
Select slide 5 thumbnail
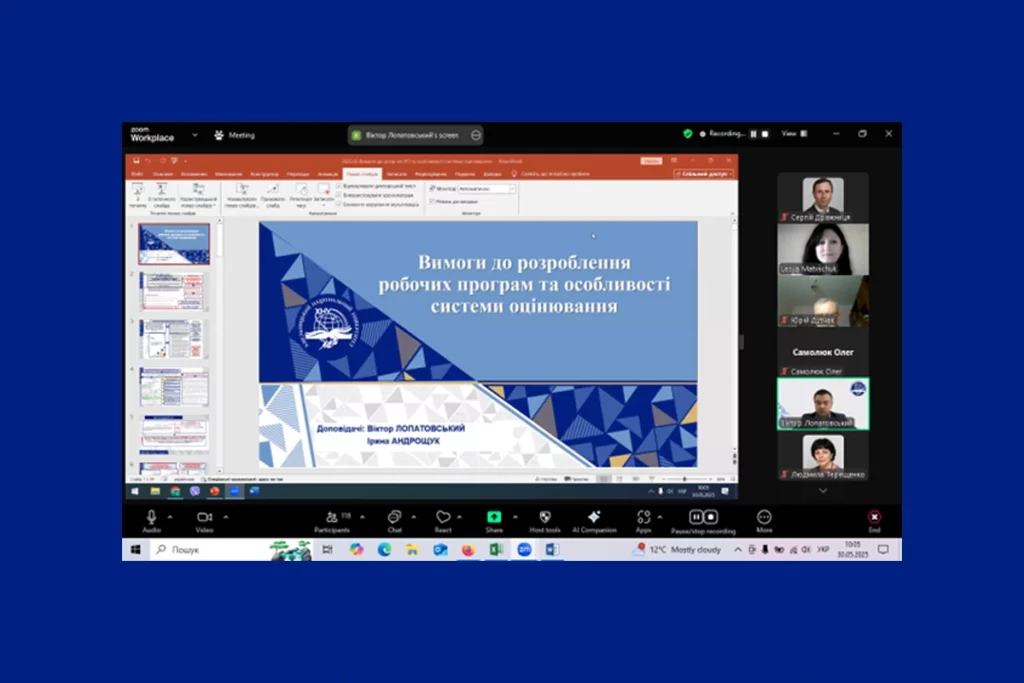coord(174,434)
